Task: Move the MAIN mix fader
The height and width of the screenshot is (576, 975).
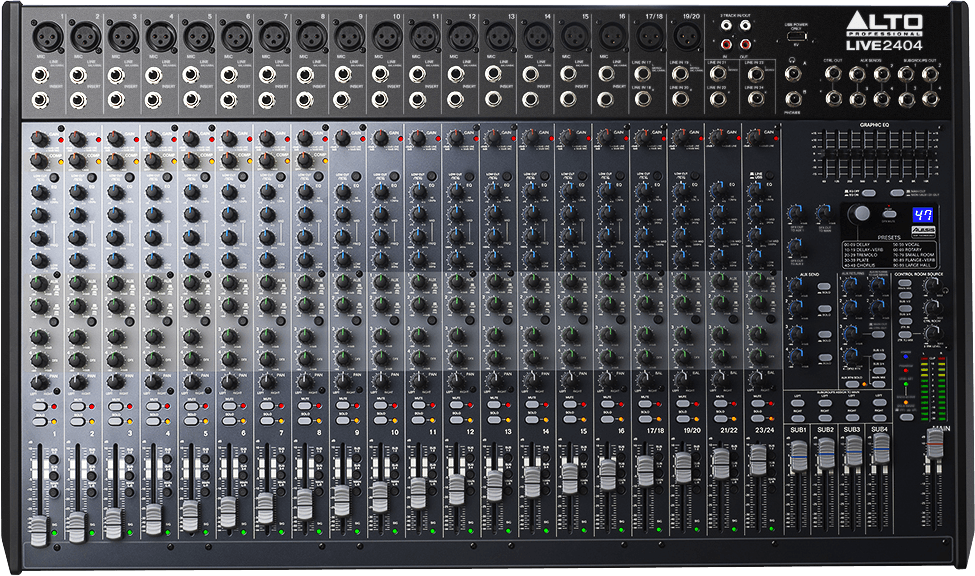Action: point(935,444)
